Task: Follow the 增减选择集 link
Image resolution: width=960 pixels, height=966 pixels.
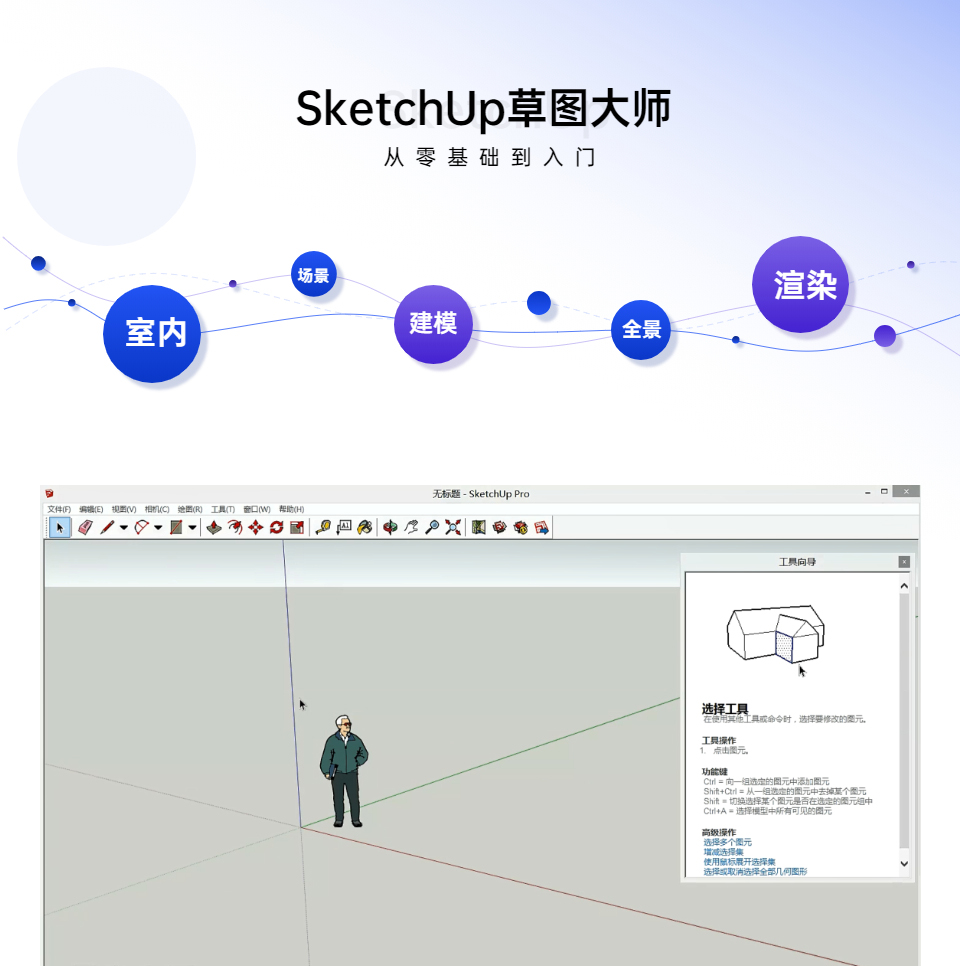Action: (723, 852)
